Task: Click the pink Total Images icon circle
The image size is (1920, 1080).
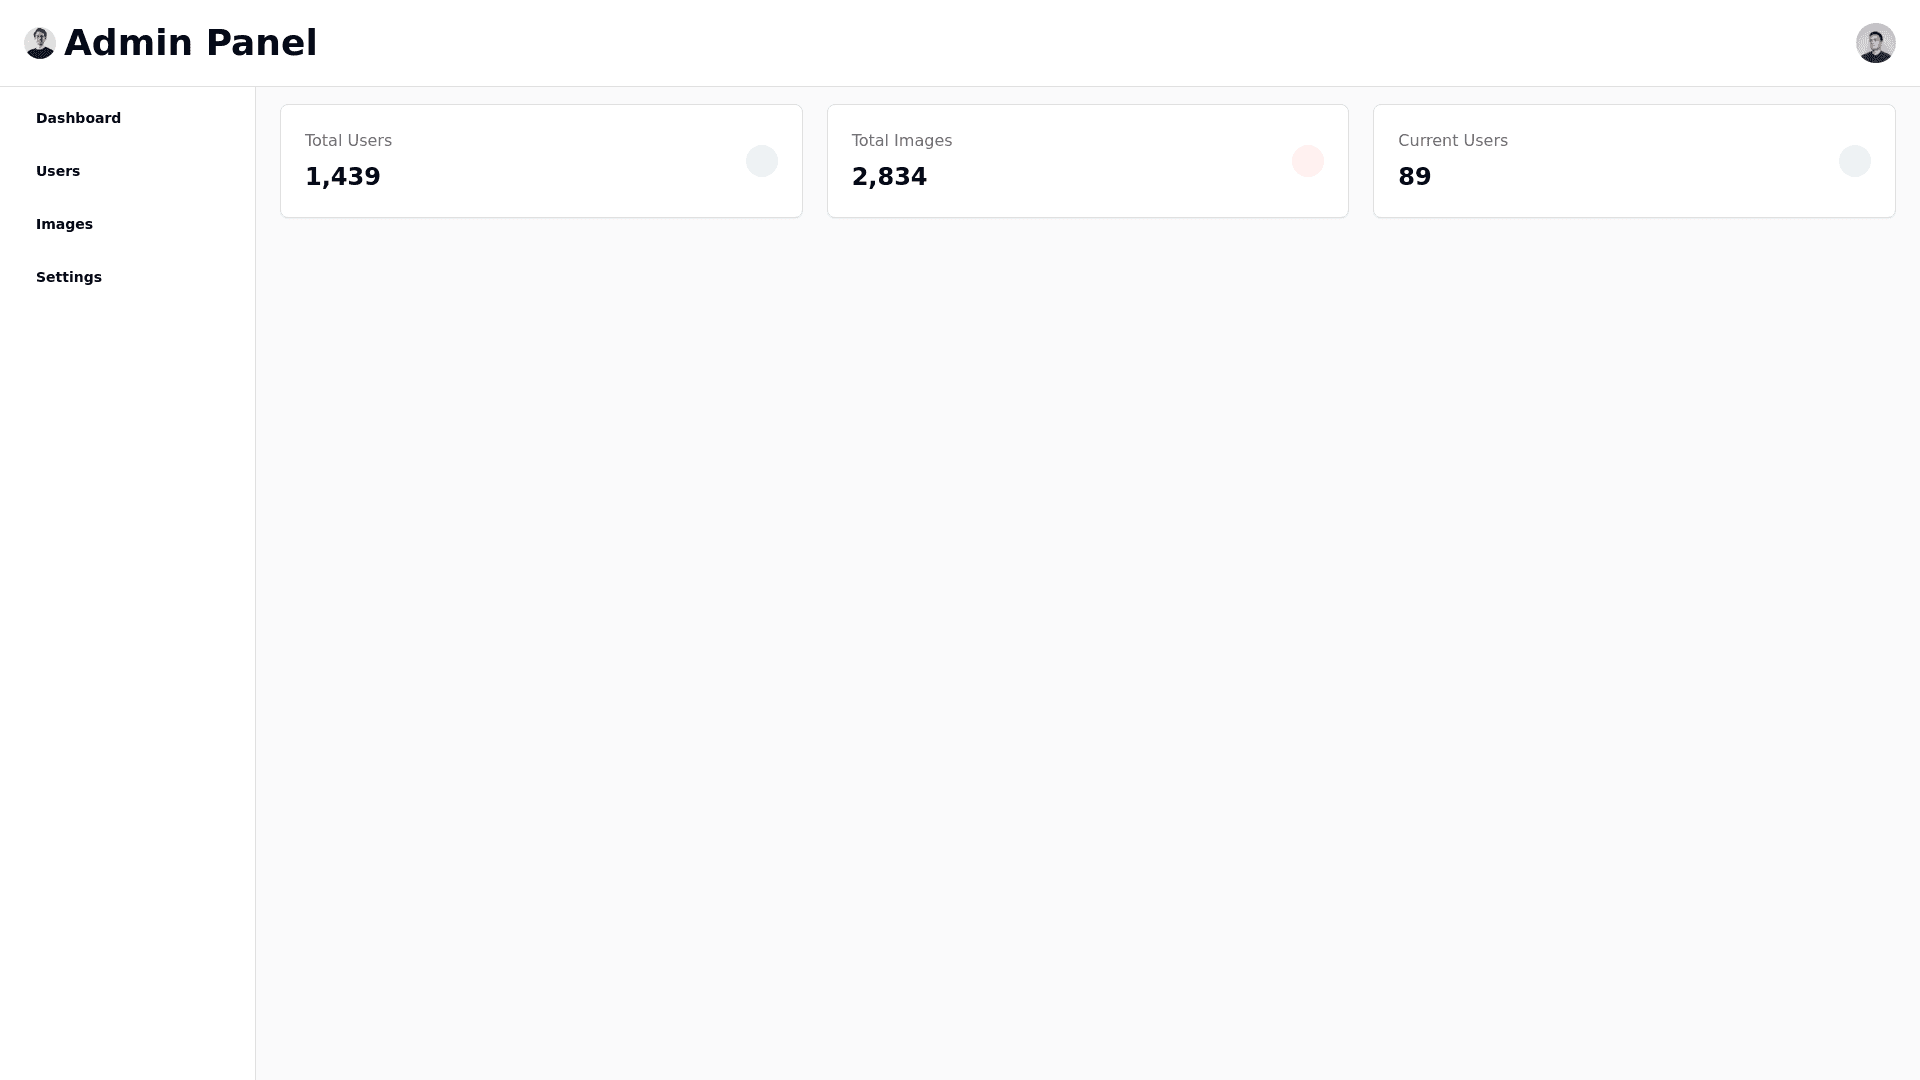Action: [1307, 161]
